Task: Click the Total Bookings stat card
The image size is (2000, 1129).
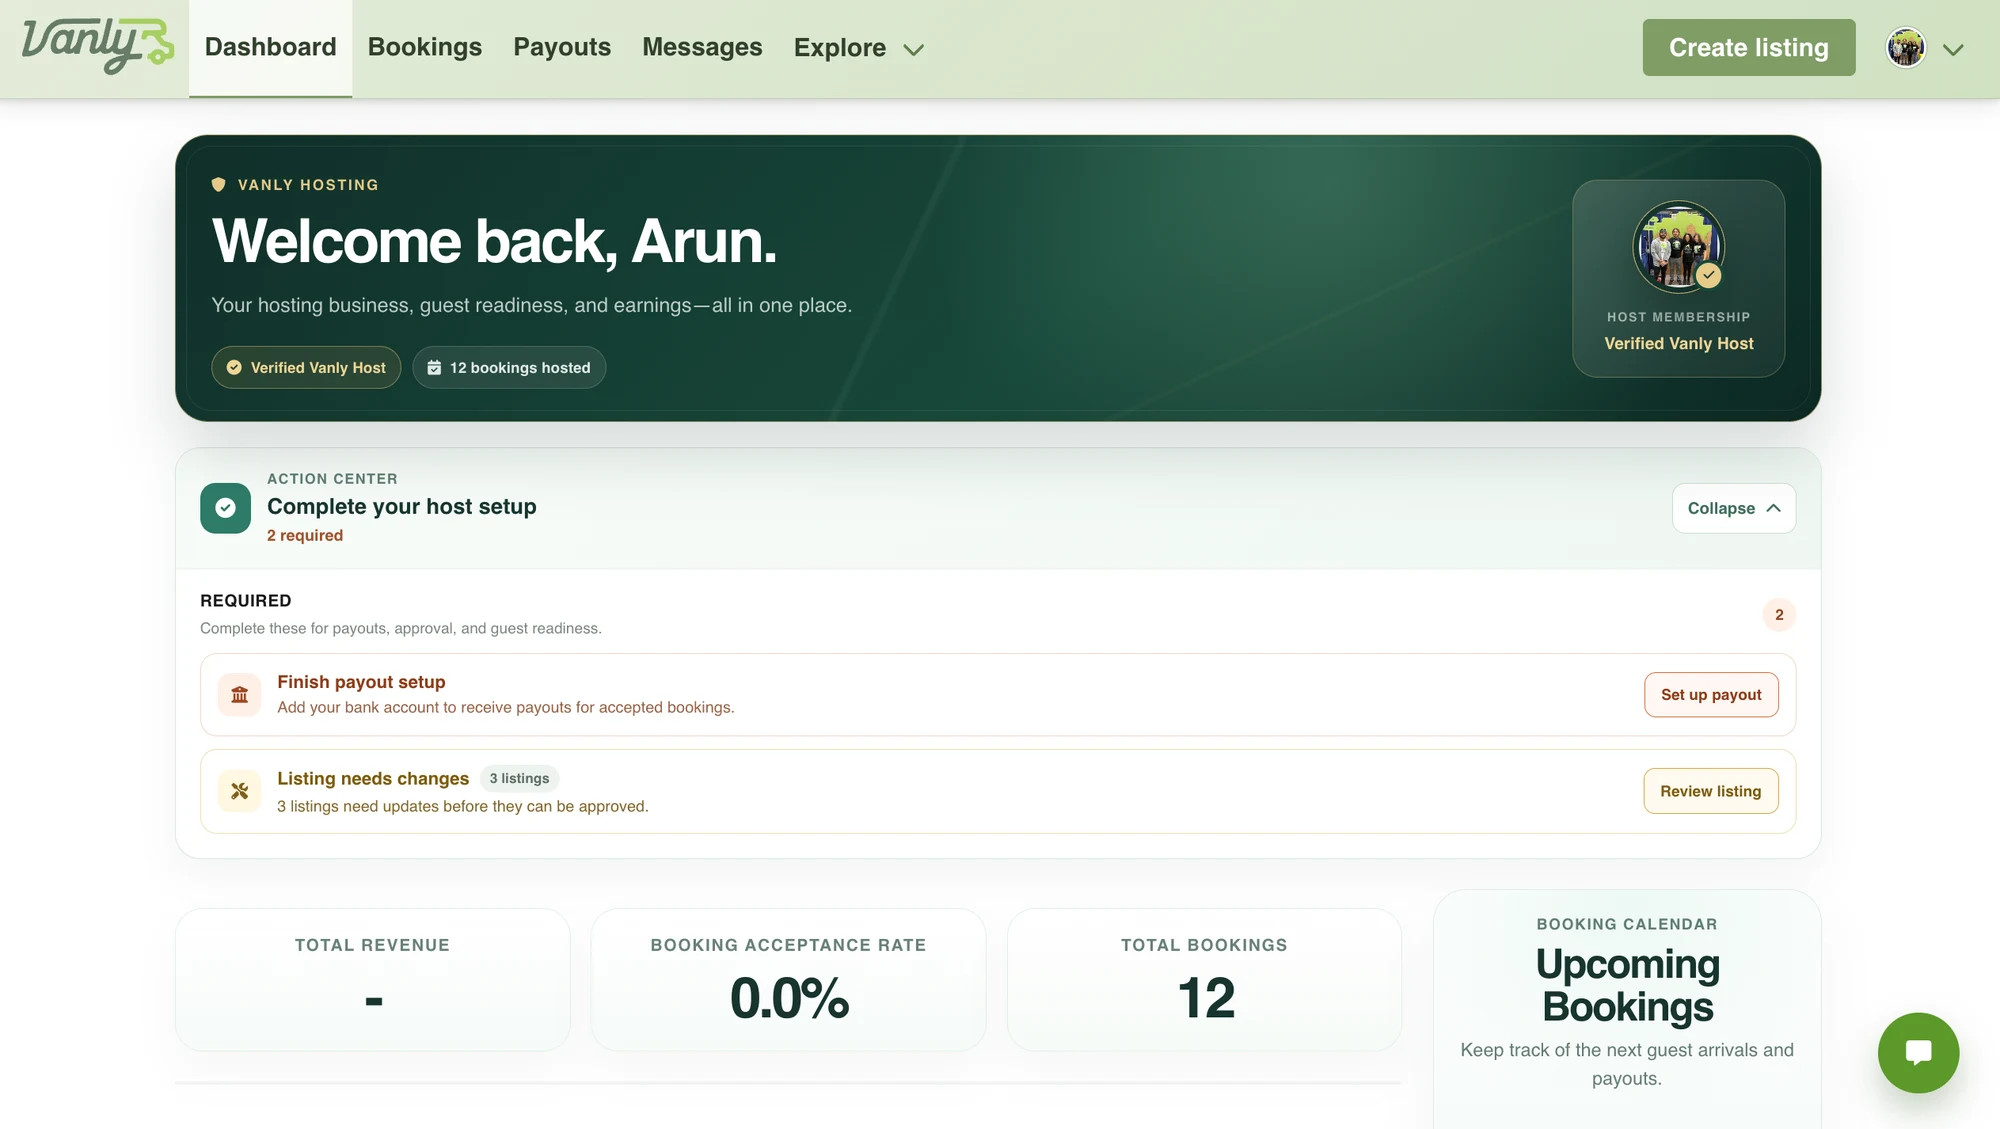Action: (x=1204, y=980)
